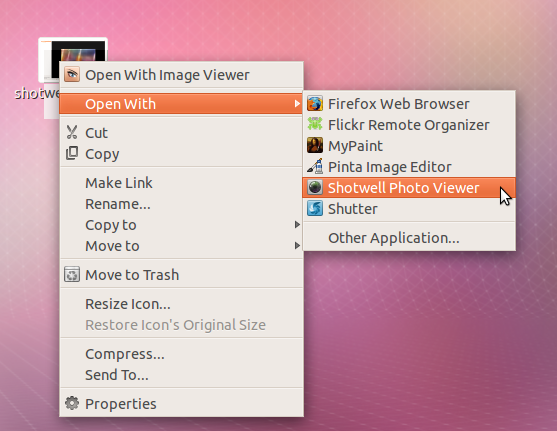Open the Copy to entry
Image resolution: width=557 pixels, height=431 pixels.
pos(181,225)
